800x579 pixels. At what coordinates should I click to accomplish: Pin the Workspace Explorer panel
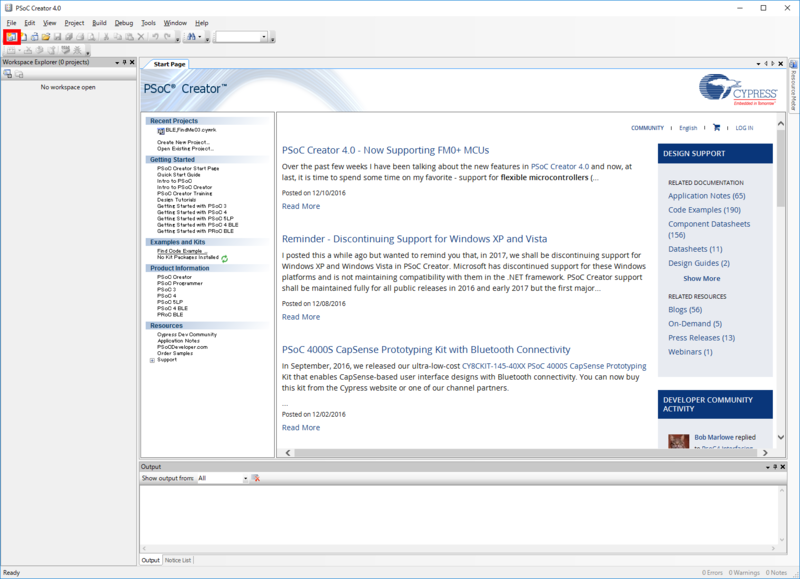(124, 62)
